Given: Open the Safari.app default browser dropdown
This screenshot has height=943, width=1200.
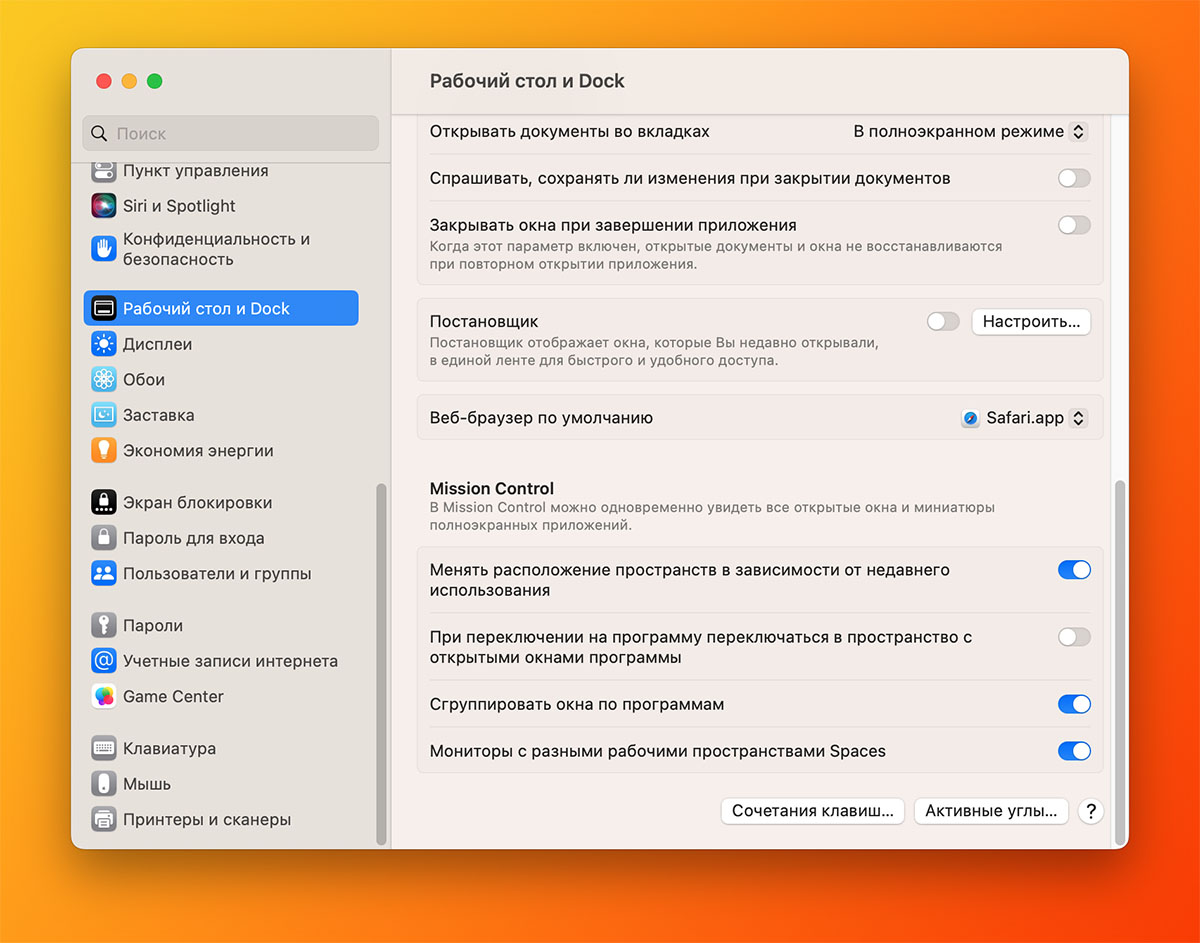Looking at the screenshot, I should click(1024, 418).
